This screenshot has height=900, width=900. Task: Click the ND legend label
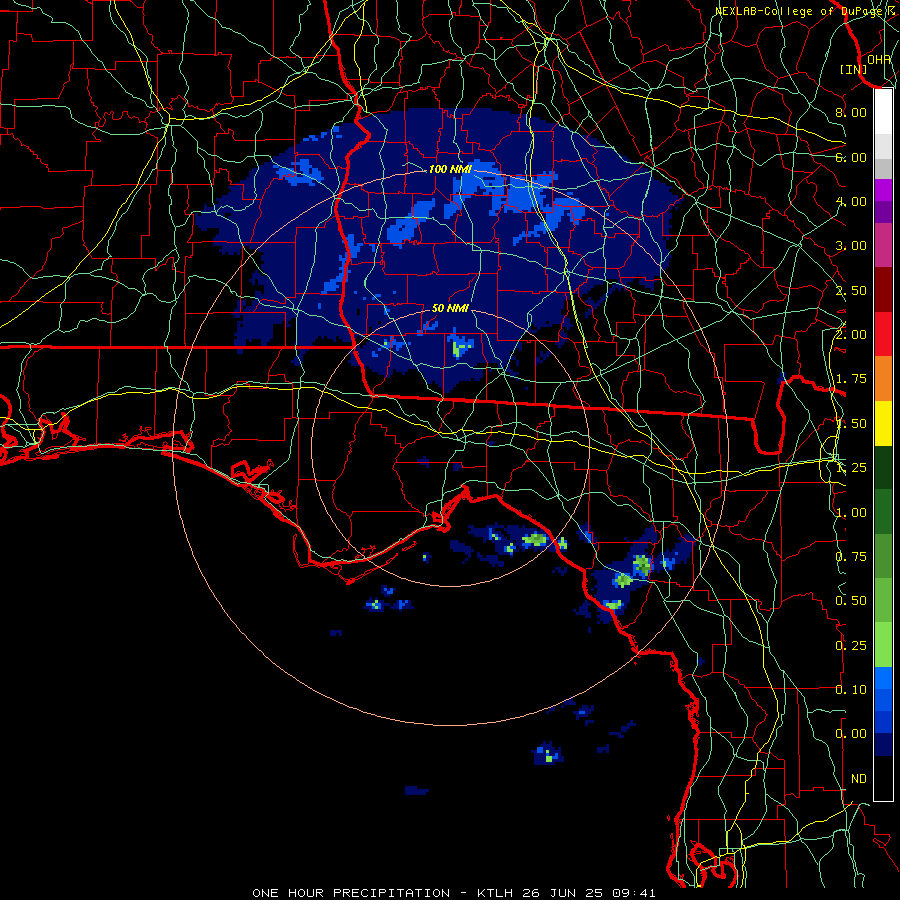(859, 779)
